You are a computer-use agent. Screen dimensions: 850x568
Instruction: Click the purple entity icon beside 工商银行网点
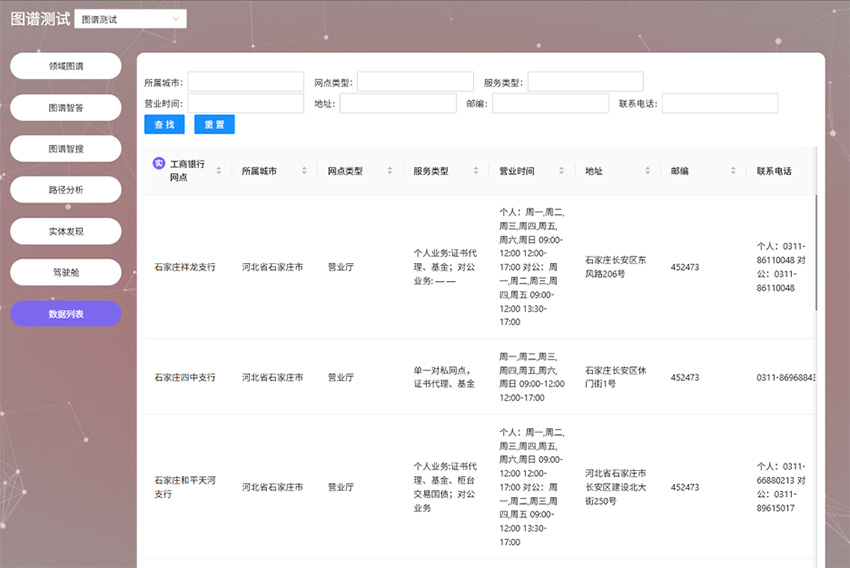(159, 163)
